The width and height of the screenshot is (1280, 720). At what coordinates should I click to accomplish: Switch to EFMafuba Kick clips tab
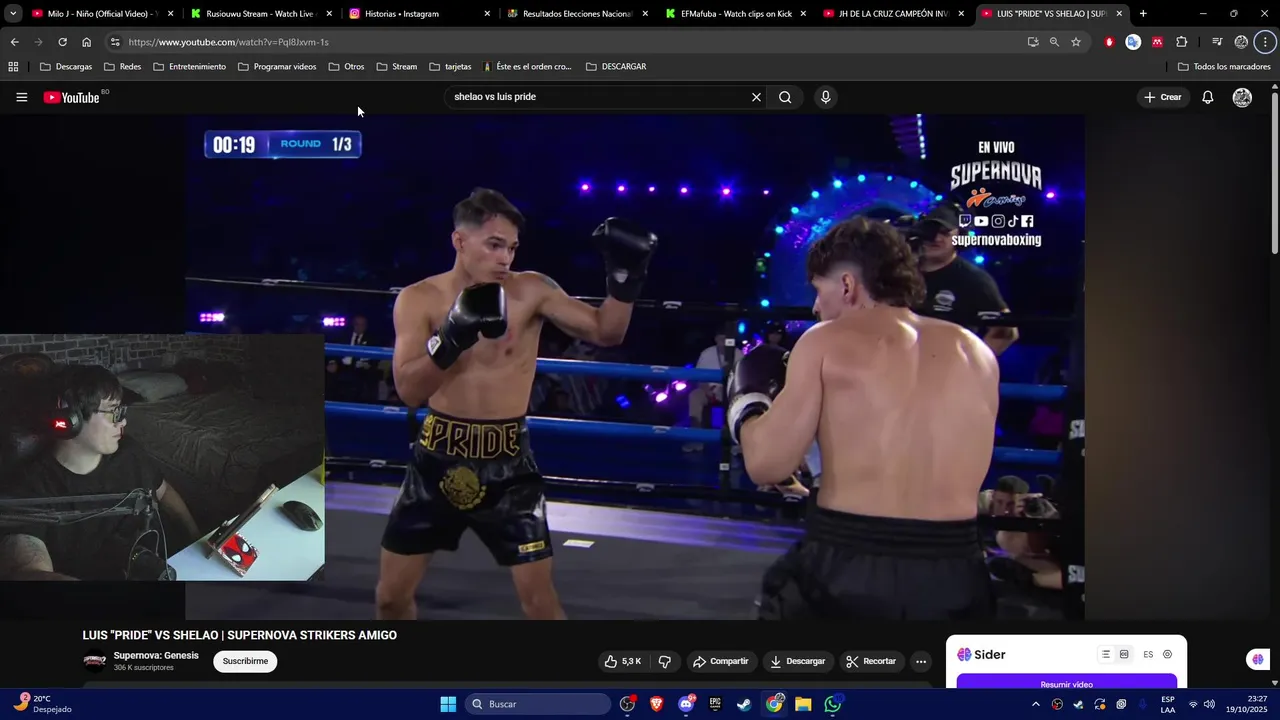pos(734,14)
